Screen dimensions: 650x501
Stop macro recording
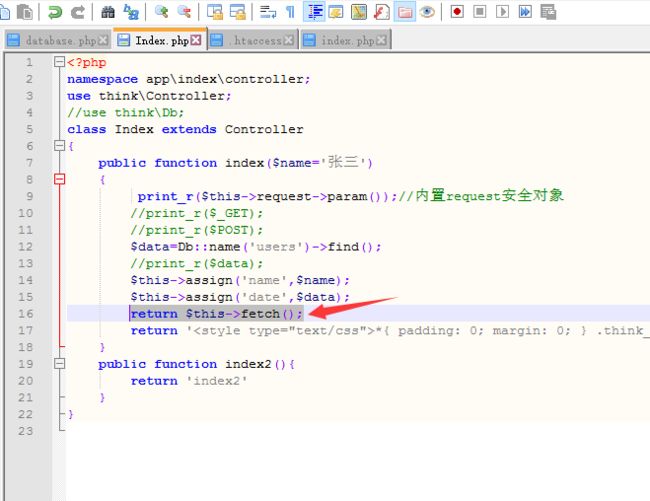(x=480, y=12)
